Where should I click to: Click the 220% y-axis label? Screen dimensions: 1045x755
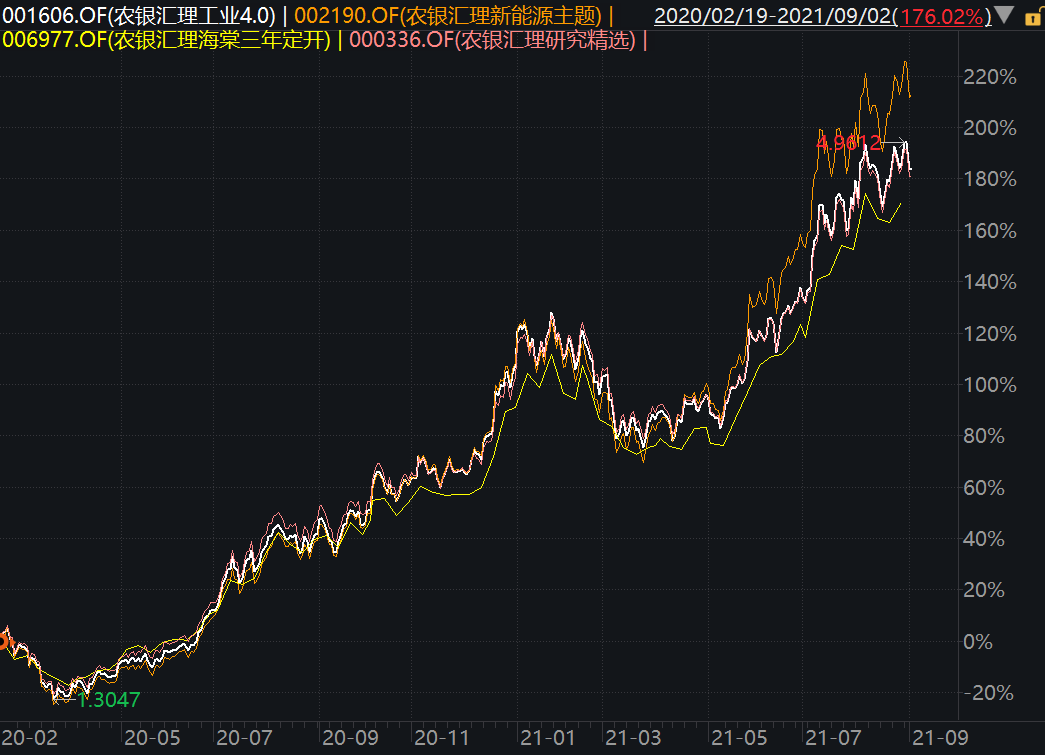tap(990, 77)
